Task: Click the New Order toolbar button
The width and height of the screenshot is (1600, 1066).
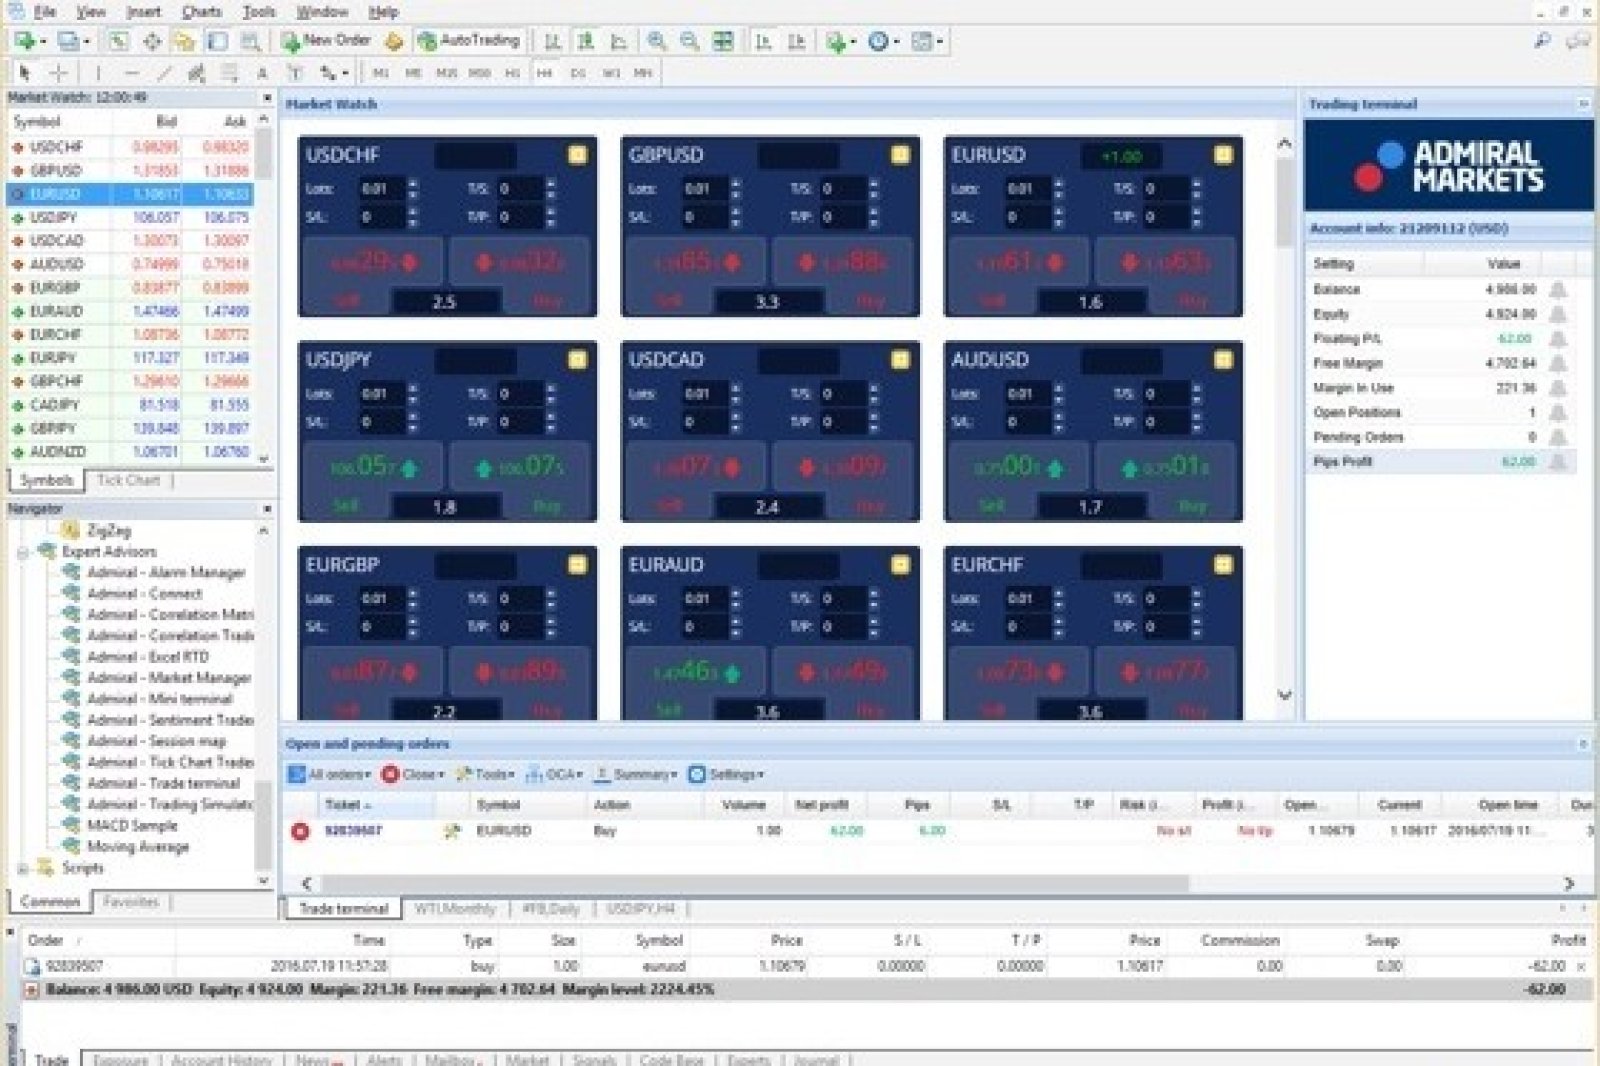Action: click(x=326, y=41)
